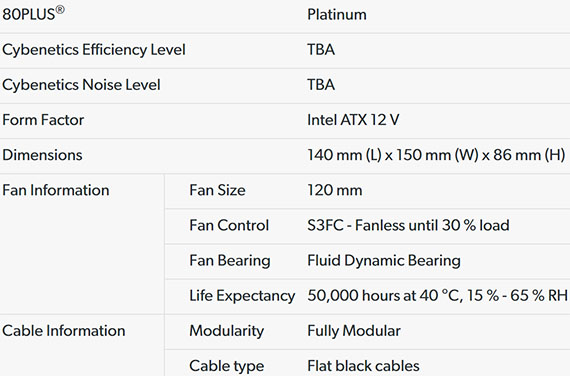Viewport: 570px width, 376px height.
Task: Select the 140 mm dimensions value
Action: pos(436,155)
